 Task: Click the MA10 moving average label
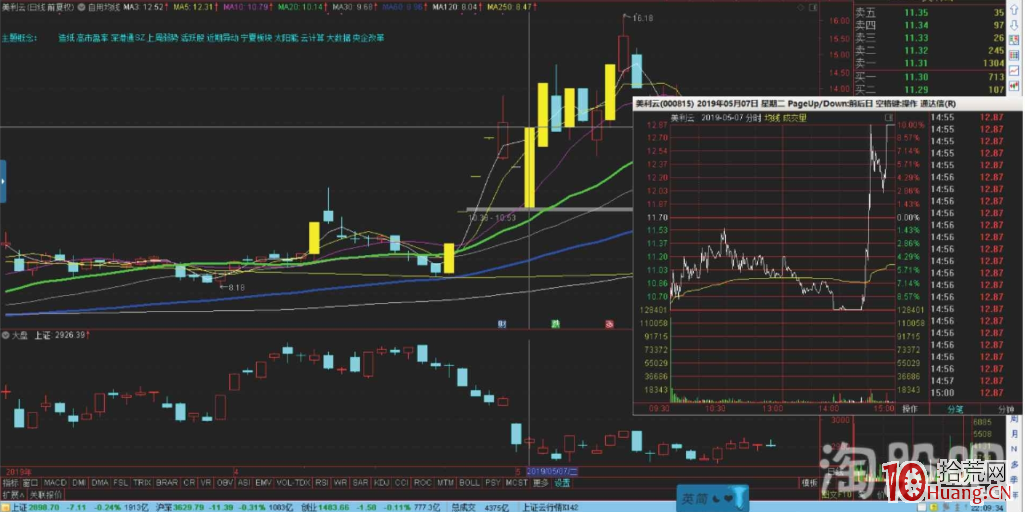(x=247, y=7)
